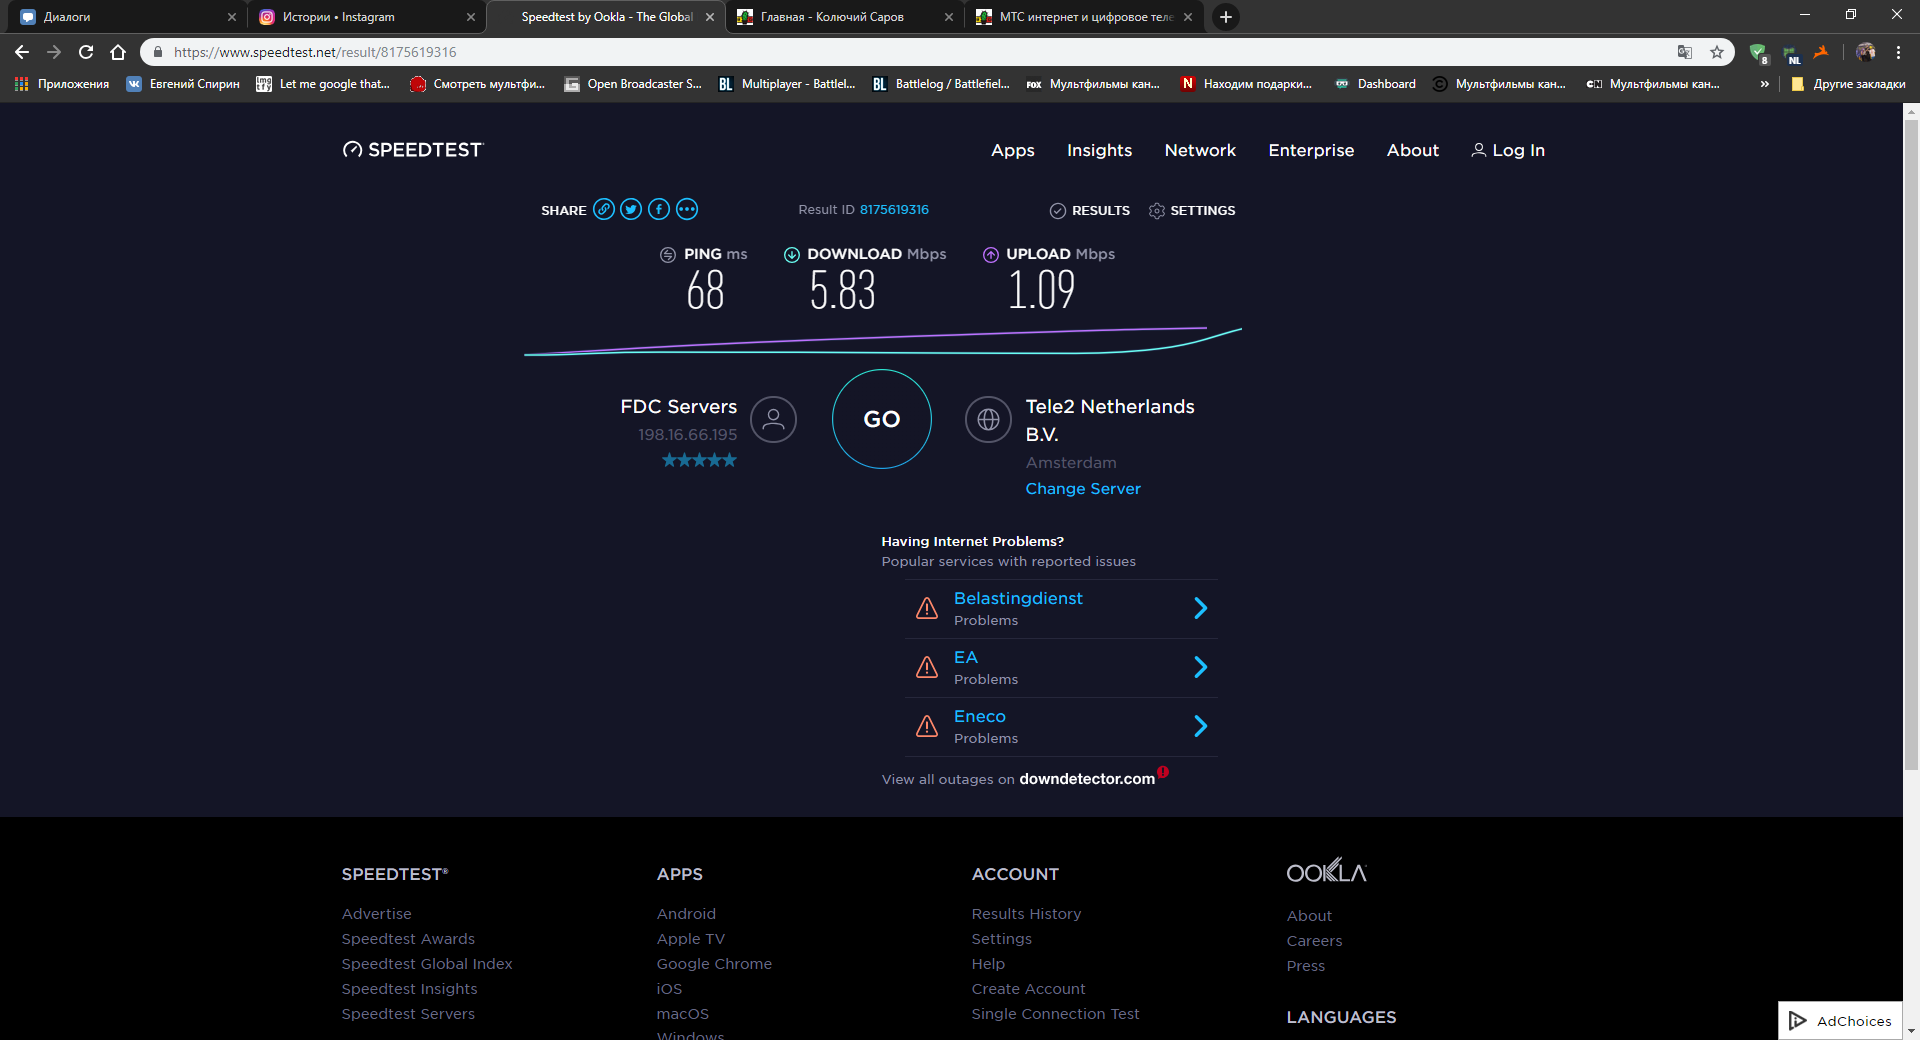Viewport: 1920px width, 1040px height.
Task: Open the Insights menu item
Action: tap(1099, 150)
